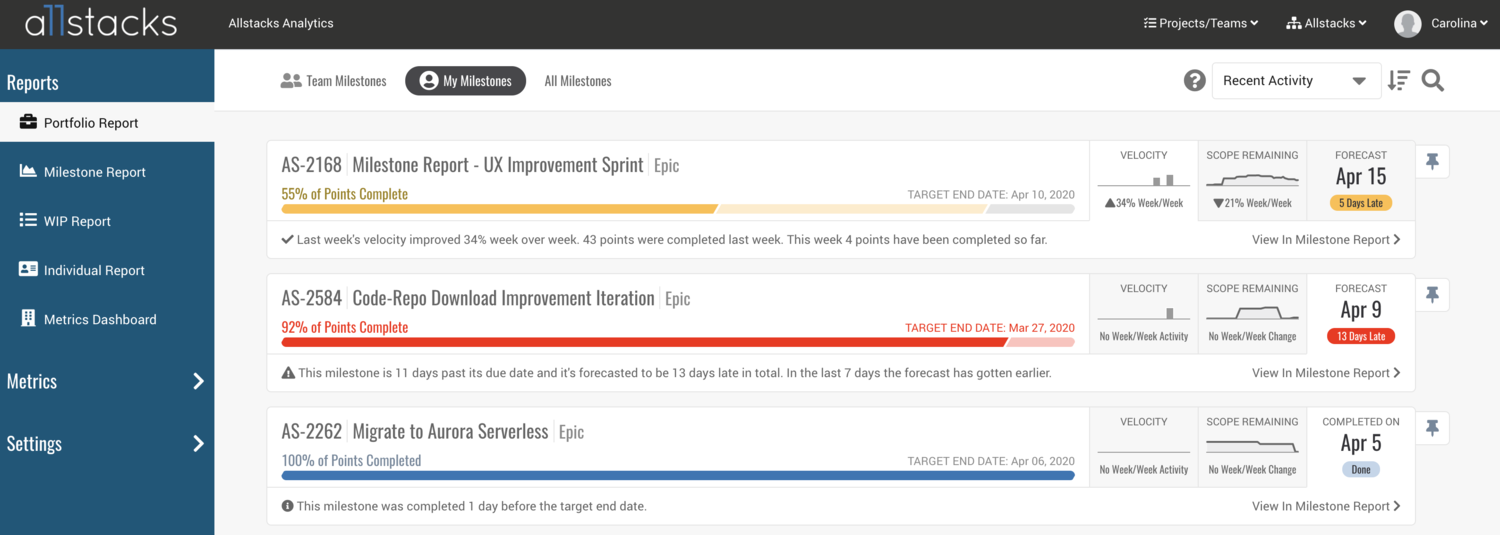This screenshot has height=535, width=1500.
Task: Switch to the Team Milestones tab
Action: click(x=333, y=81)
